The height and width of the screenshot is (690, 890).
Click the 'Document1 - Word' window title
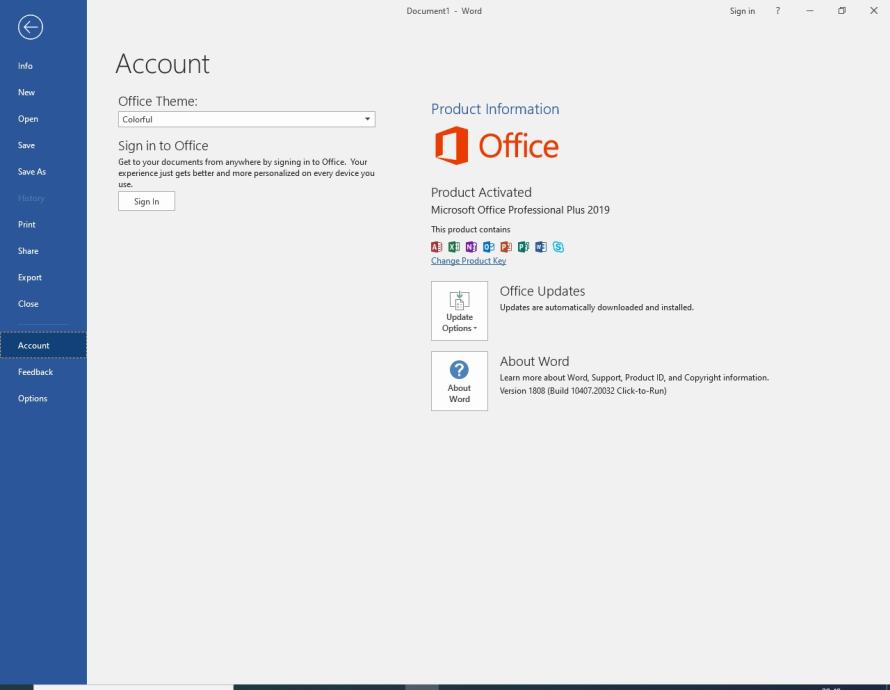[x=444, y=11]
